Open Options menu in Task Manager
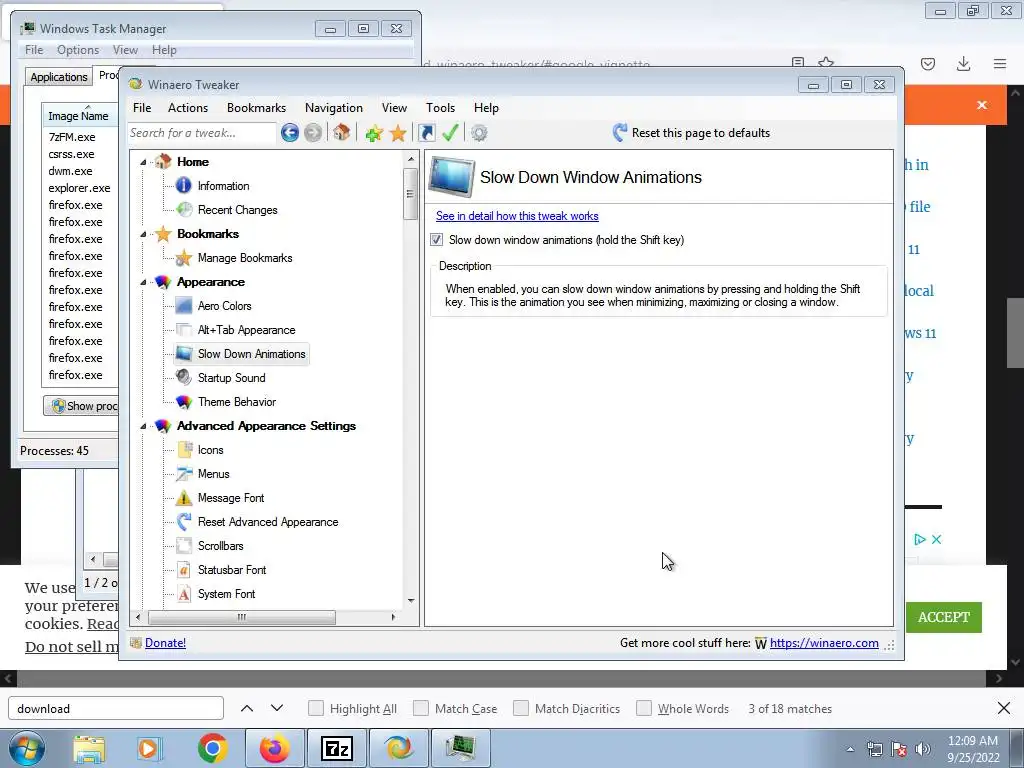The width and height of the screenshot is (1024, 768). coord(78,50)
